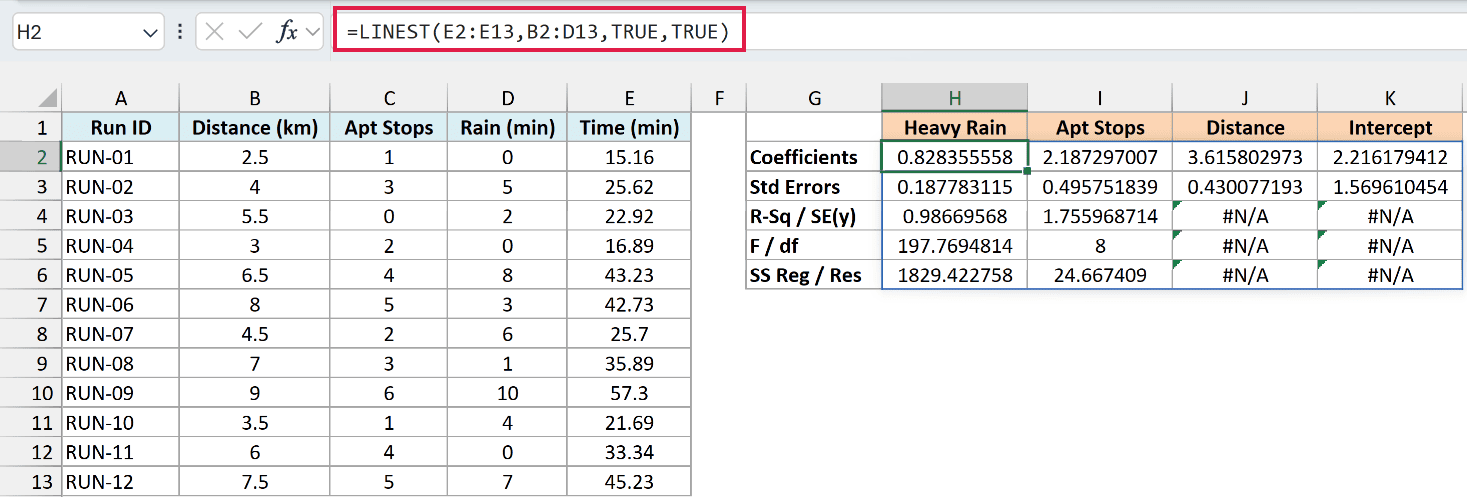Select cell with value 2.187297007

1100,157
